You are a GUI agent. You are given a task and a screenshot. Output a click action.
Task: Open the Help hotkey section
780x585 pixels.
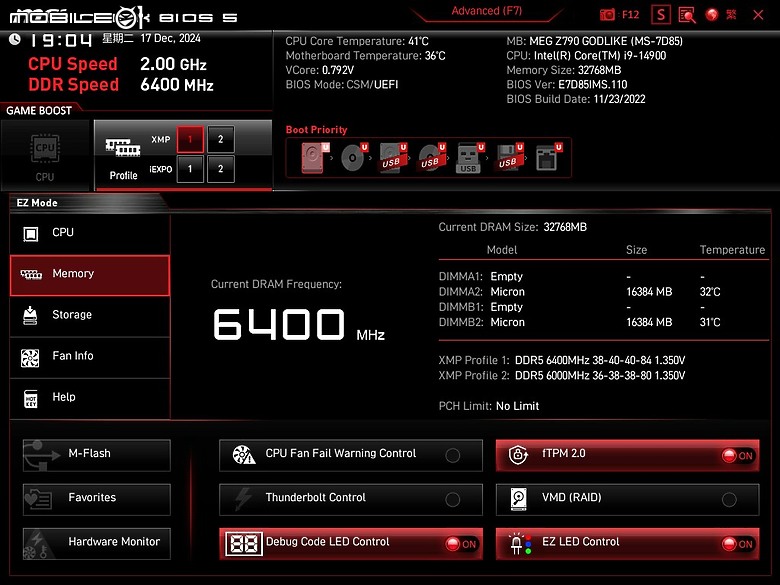(x=90, y=398)
